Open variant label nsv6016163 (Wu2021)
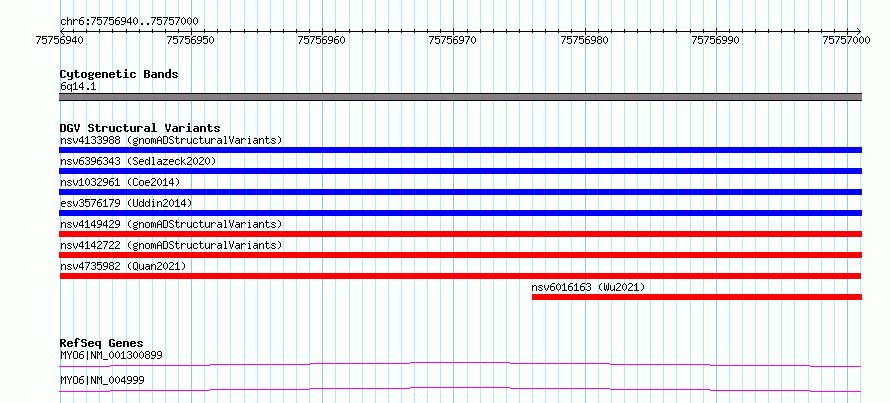The height and width of the screenshot is (403, 890). click(588, 287)
